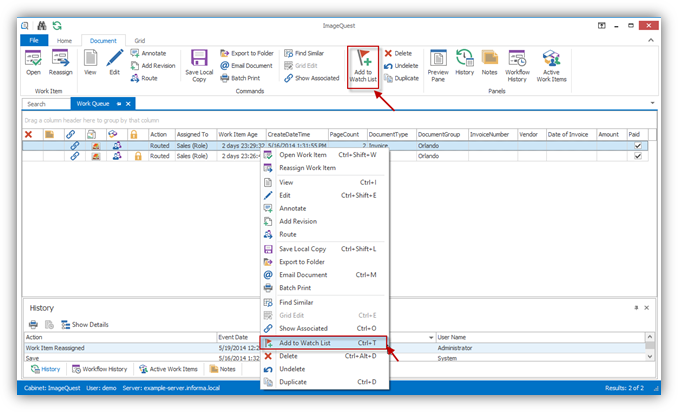This screenshot has width=678, height=412.
Task: Click Show Details in the History panel
Action: tap(85, 325)
